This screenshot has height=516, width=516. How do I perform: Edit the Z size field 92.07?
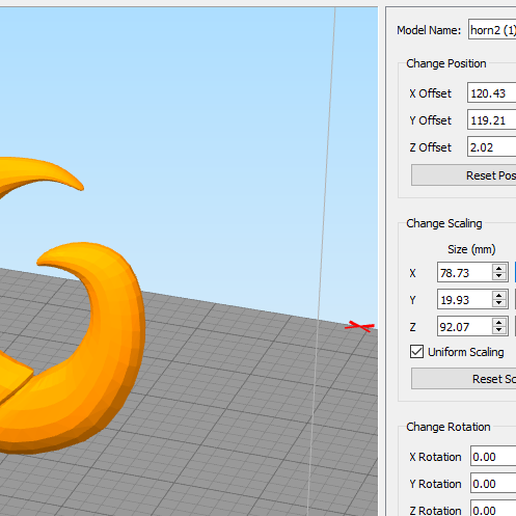tap(464, 326)
